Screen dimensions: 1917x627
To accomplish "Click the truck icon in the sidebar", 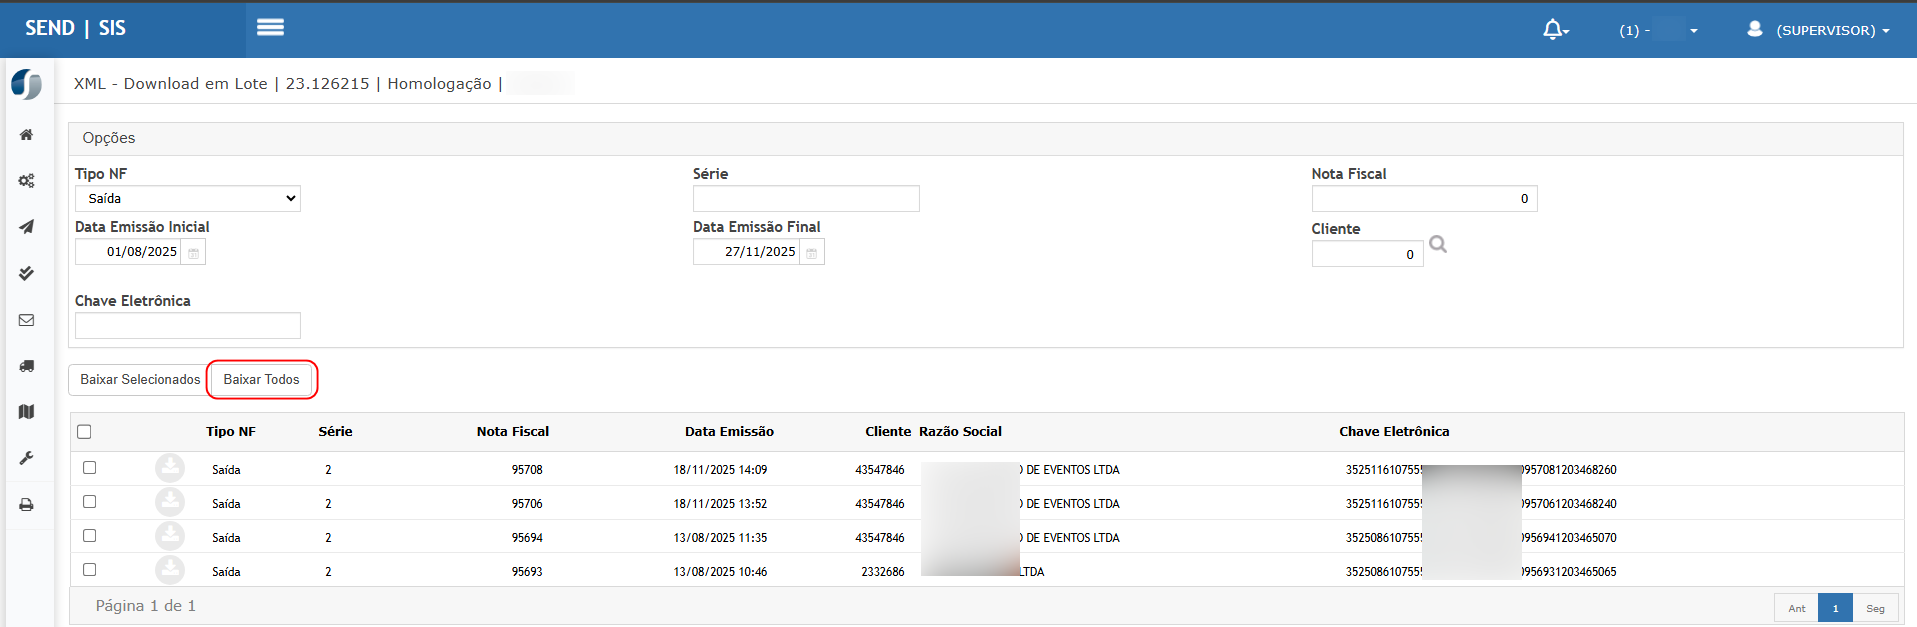I will point(26,366).
